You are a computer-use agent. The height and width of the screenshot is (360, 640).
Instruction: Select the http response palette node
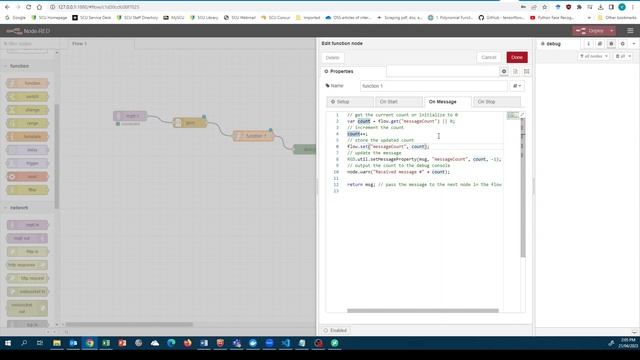click(x=27, y=265)
